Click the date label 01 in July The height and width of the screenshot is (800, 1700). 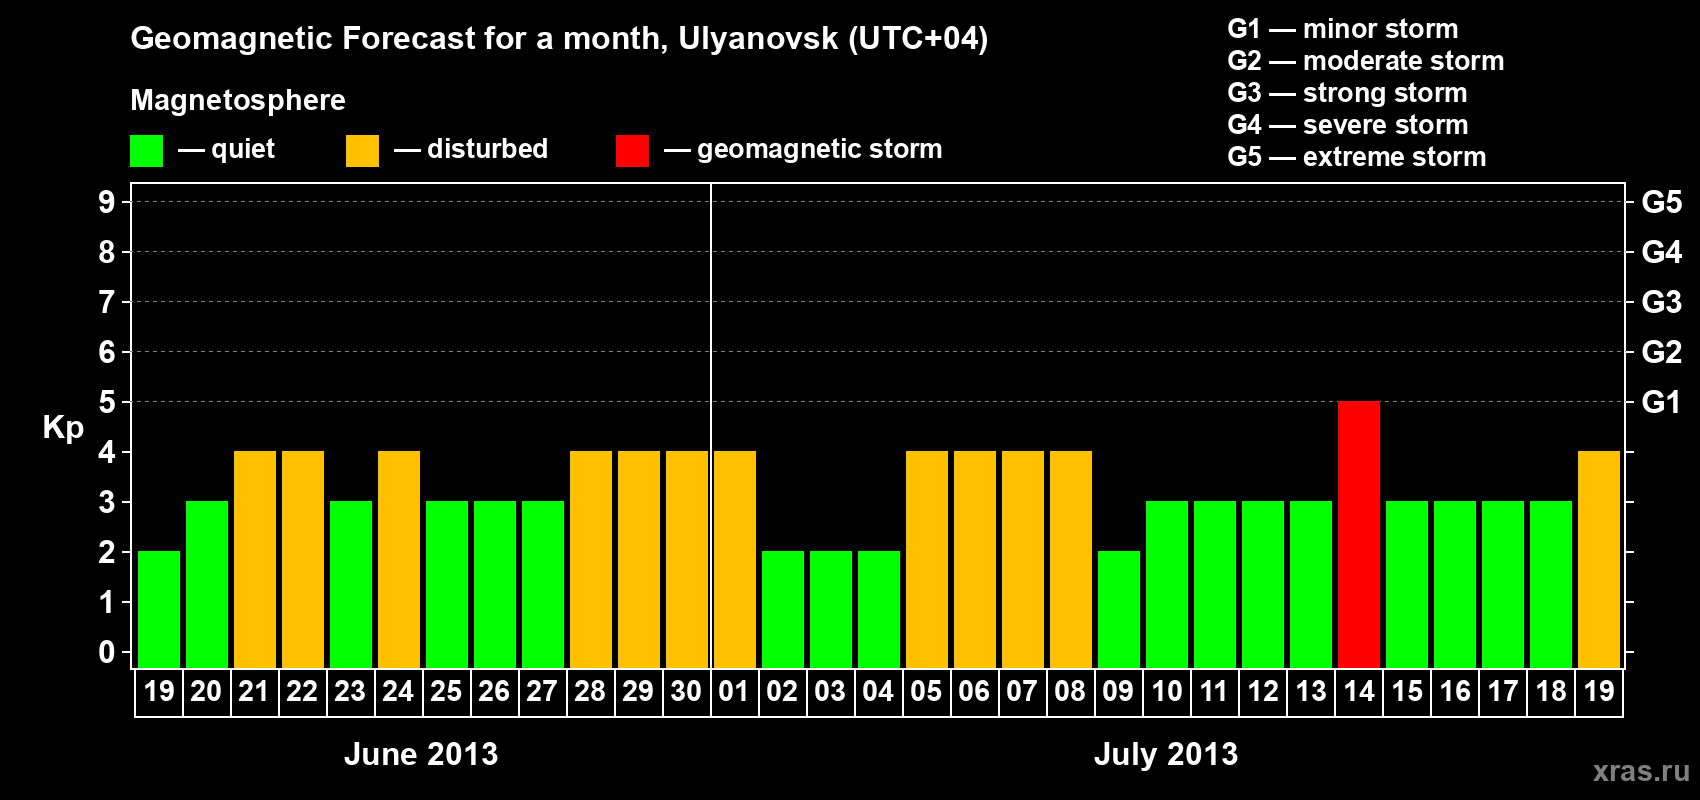click(x=734, y=691)
